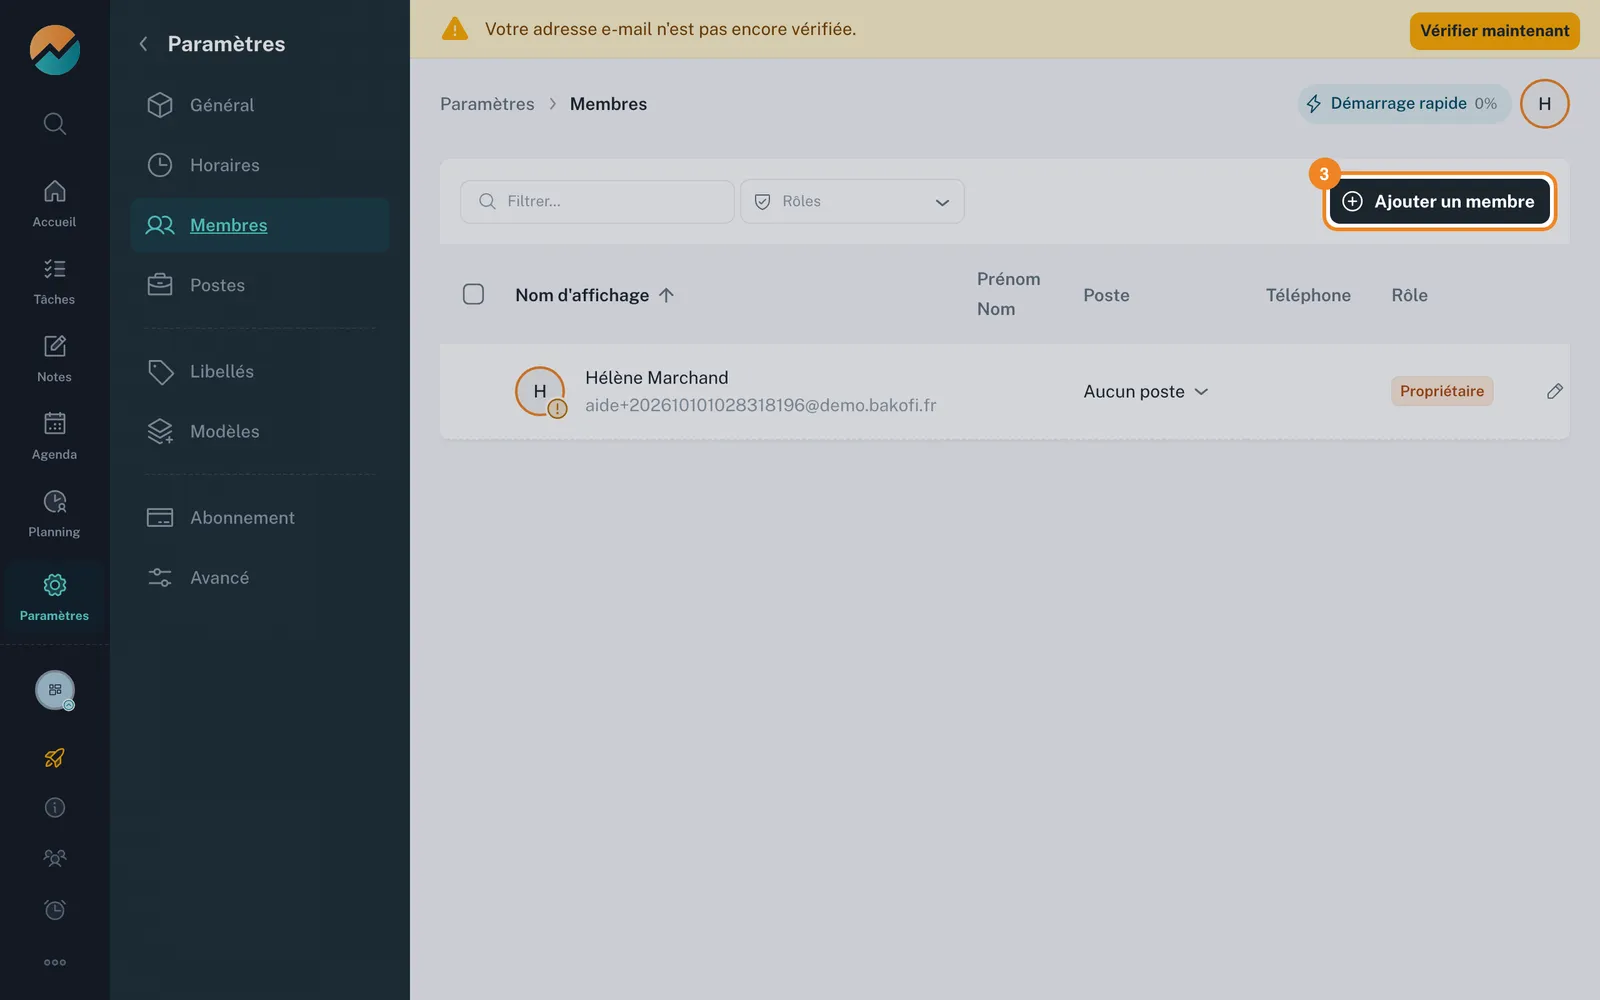Open Abonnement settings section

click(x=260, y=517)
